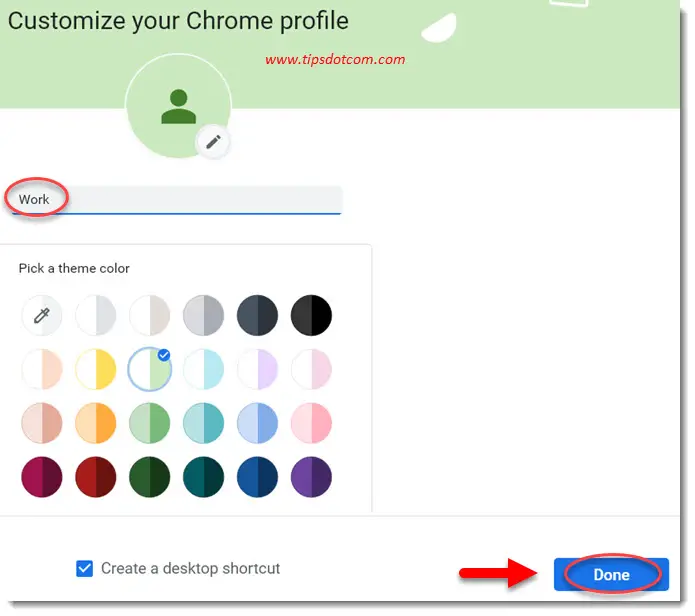The image size is (695, 616).
Task: Select the teal aqua theme color
Action: 203,423
